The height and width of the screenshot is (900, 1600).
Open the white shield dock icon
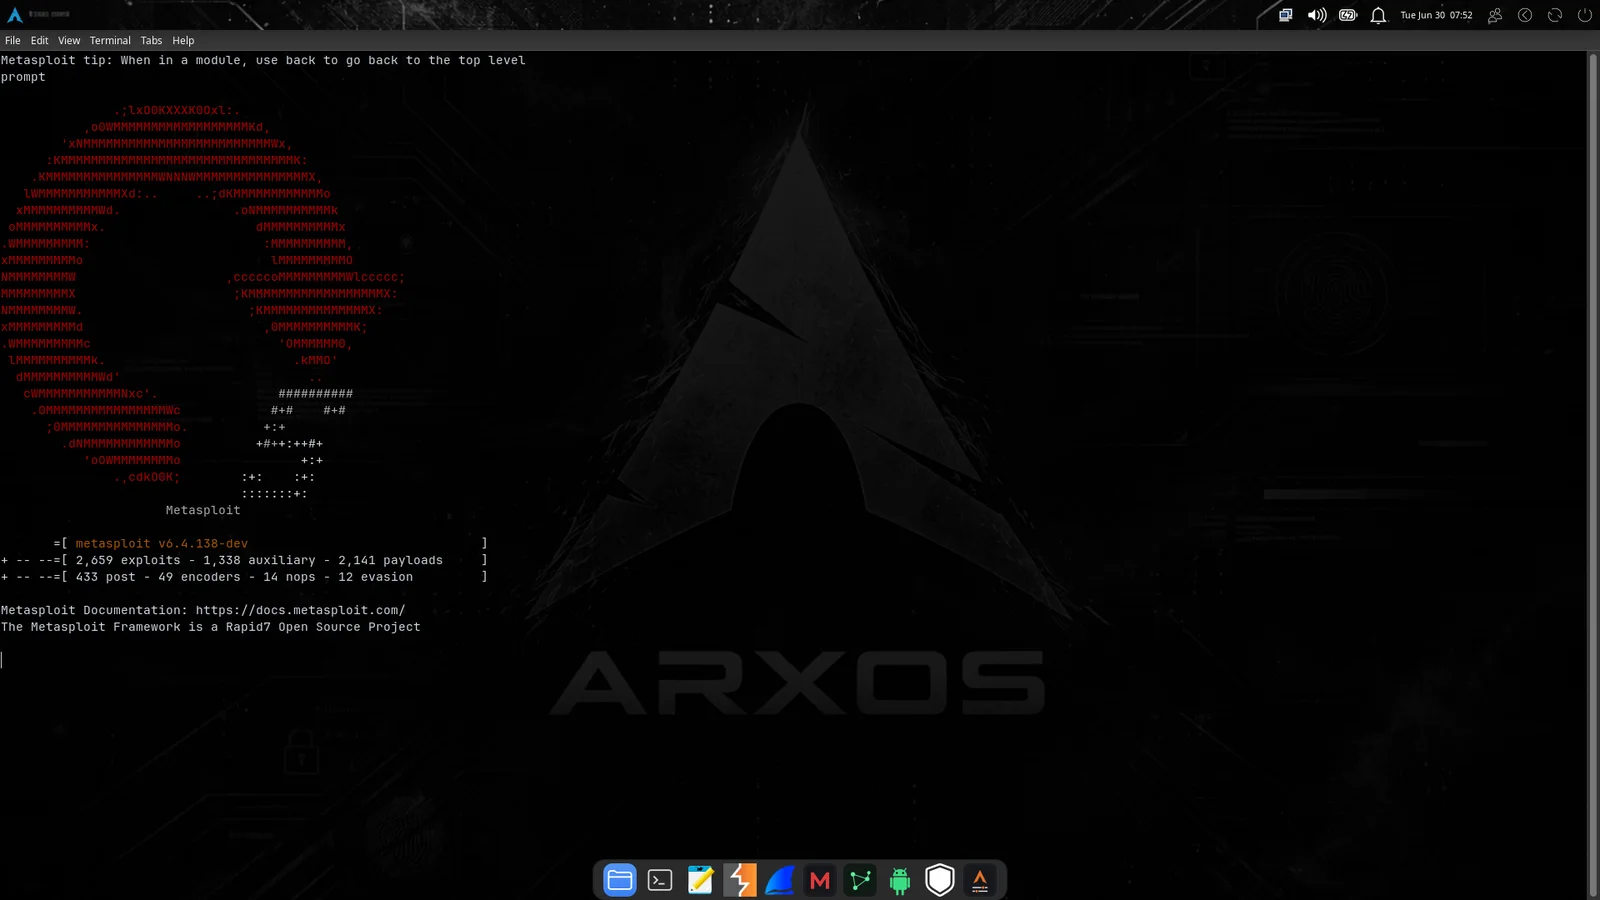pos(940,880)
